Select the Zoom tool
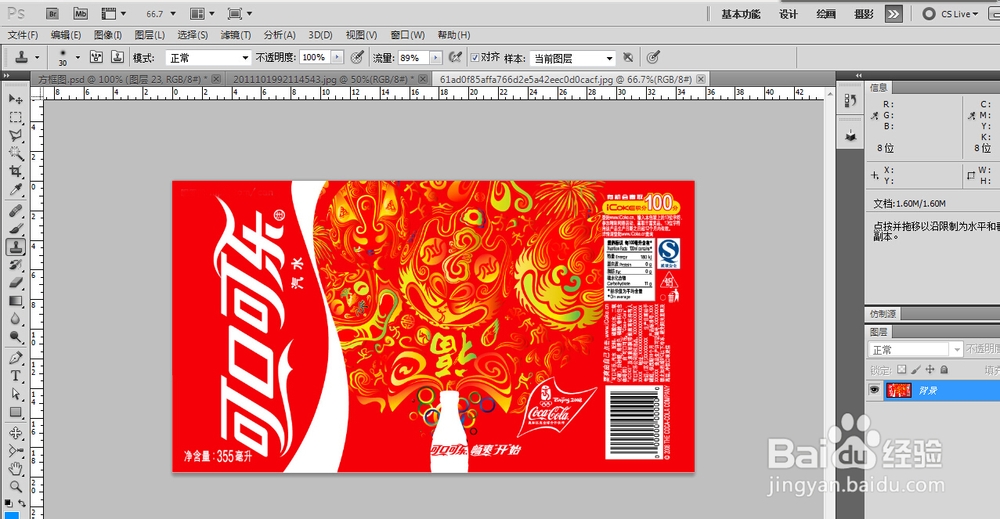The width and height of the screenshot is (1000, 519). (15, 487)
